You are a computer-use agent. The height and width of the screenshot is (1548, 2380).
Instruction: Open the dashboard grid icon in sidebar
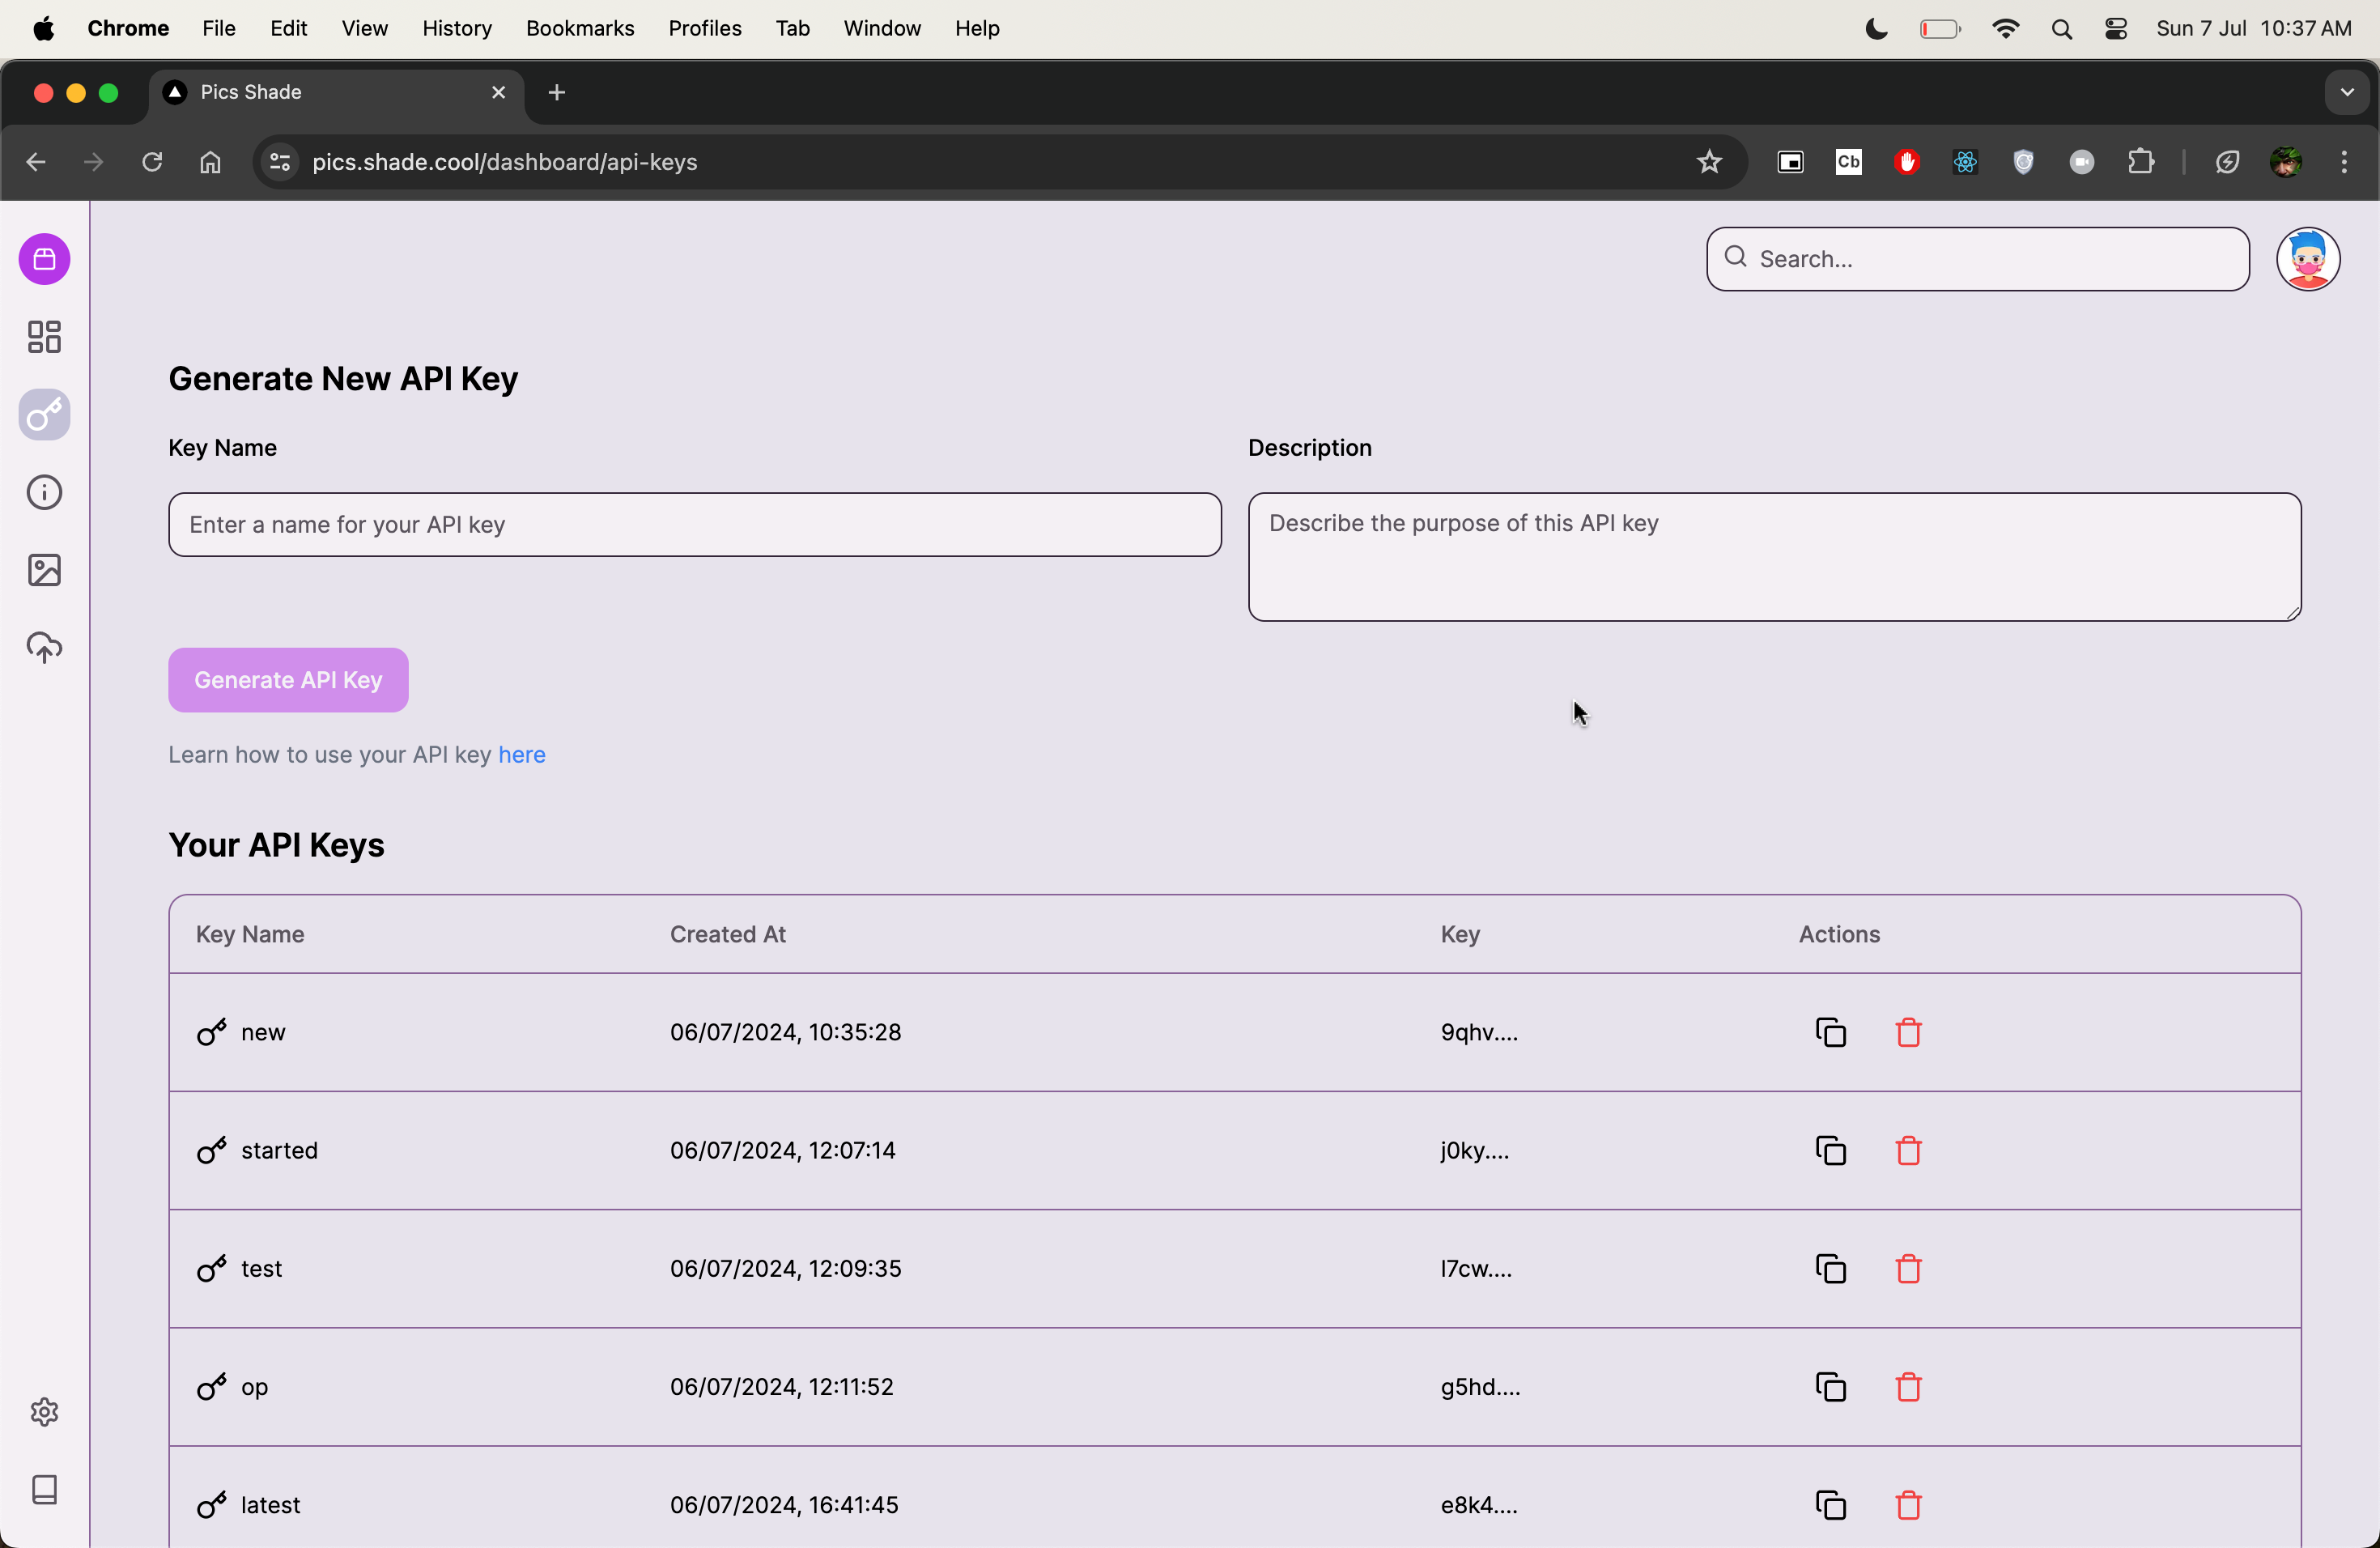[45, 337]
